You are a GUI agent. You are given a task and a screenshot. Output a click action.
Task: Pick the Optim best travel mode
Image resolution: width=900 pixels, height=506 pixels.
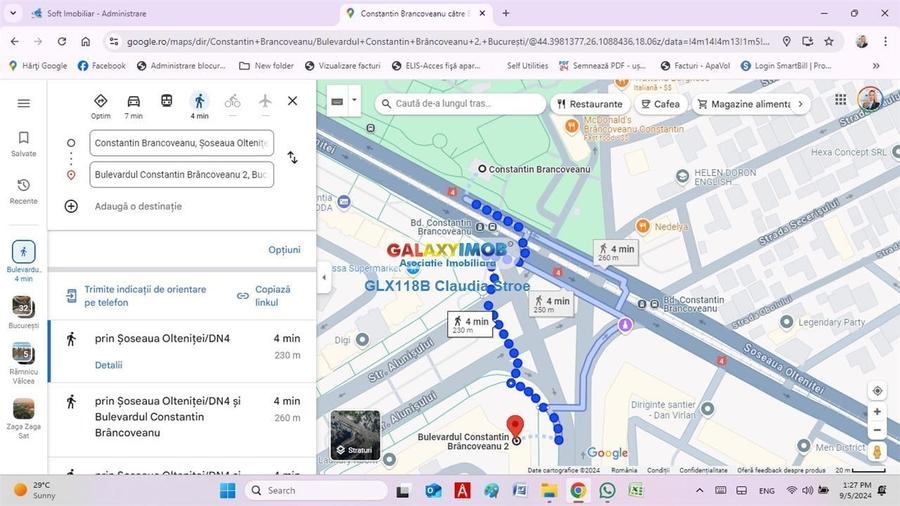(100, 102)
